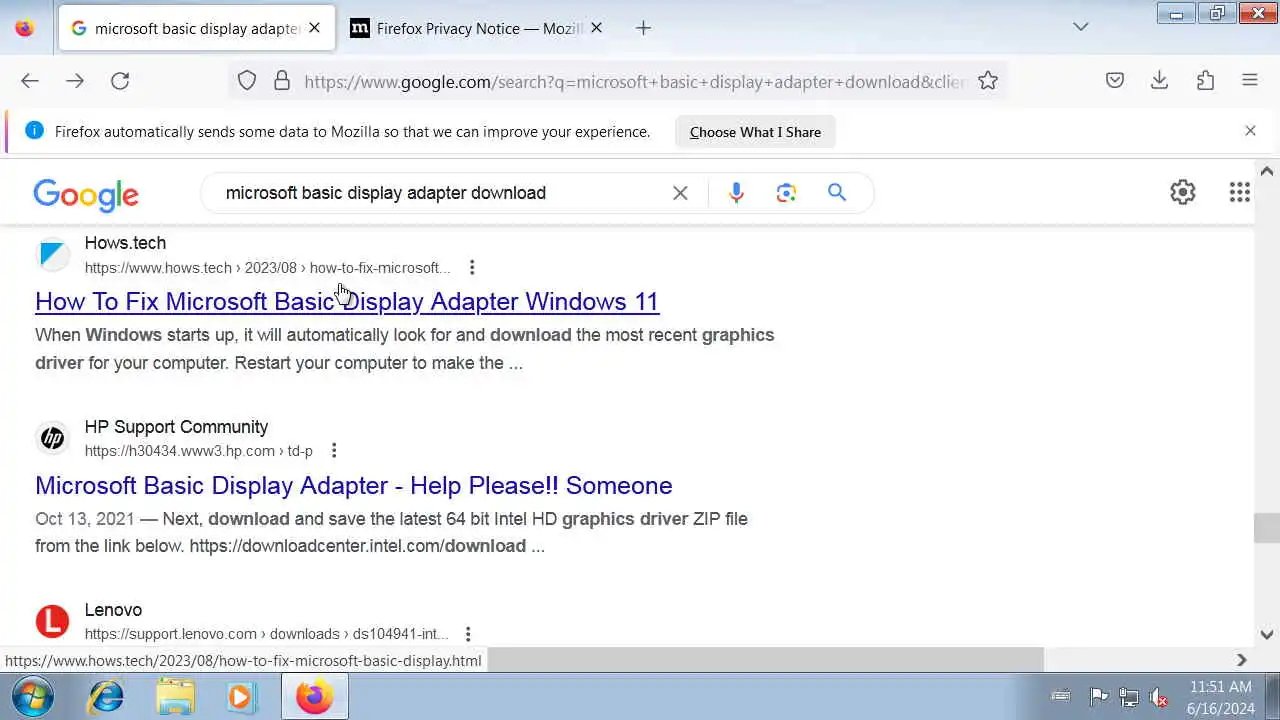Click the Hows.tech site name
Screen dimensions: 1280x720
[125, 243]
